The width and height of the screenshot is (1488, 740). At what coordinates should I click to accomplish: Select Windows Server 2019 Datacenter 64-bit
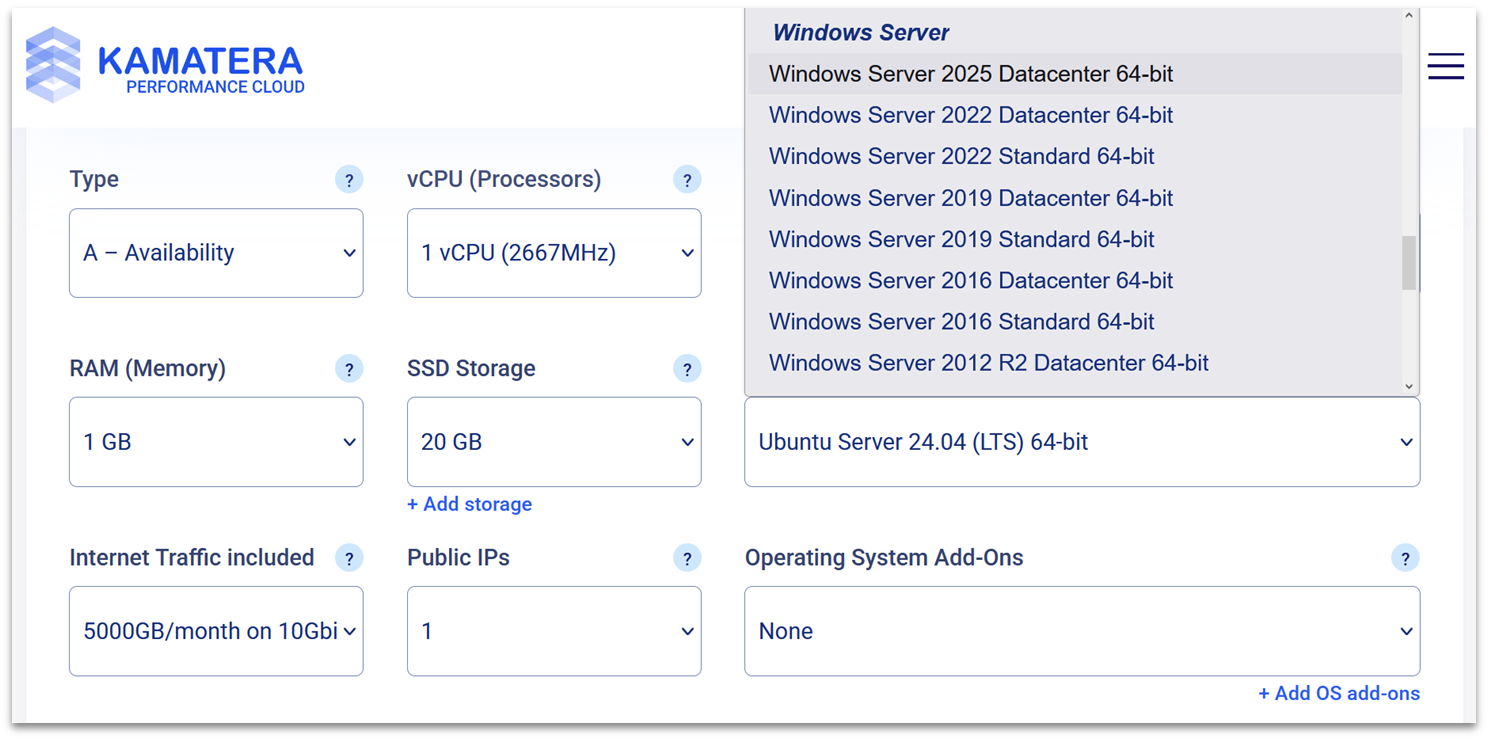[x=1074, y=198]
